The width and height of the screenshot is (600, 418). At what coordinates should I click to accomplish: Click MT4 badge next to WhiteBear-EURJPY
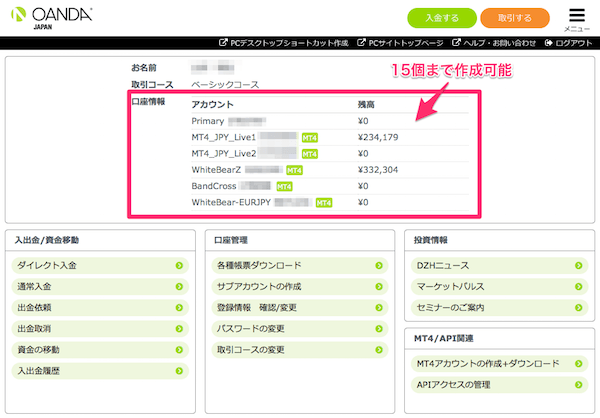click(324, 203)
